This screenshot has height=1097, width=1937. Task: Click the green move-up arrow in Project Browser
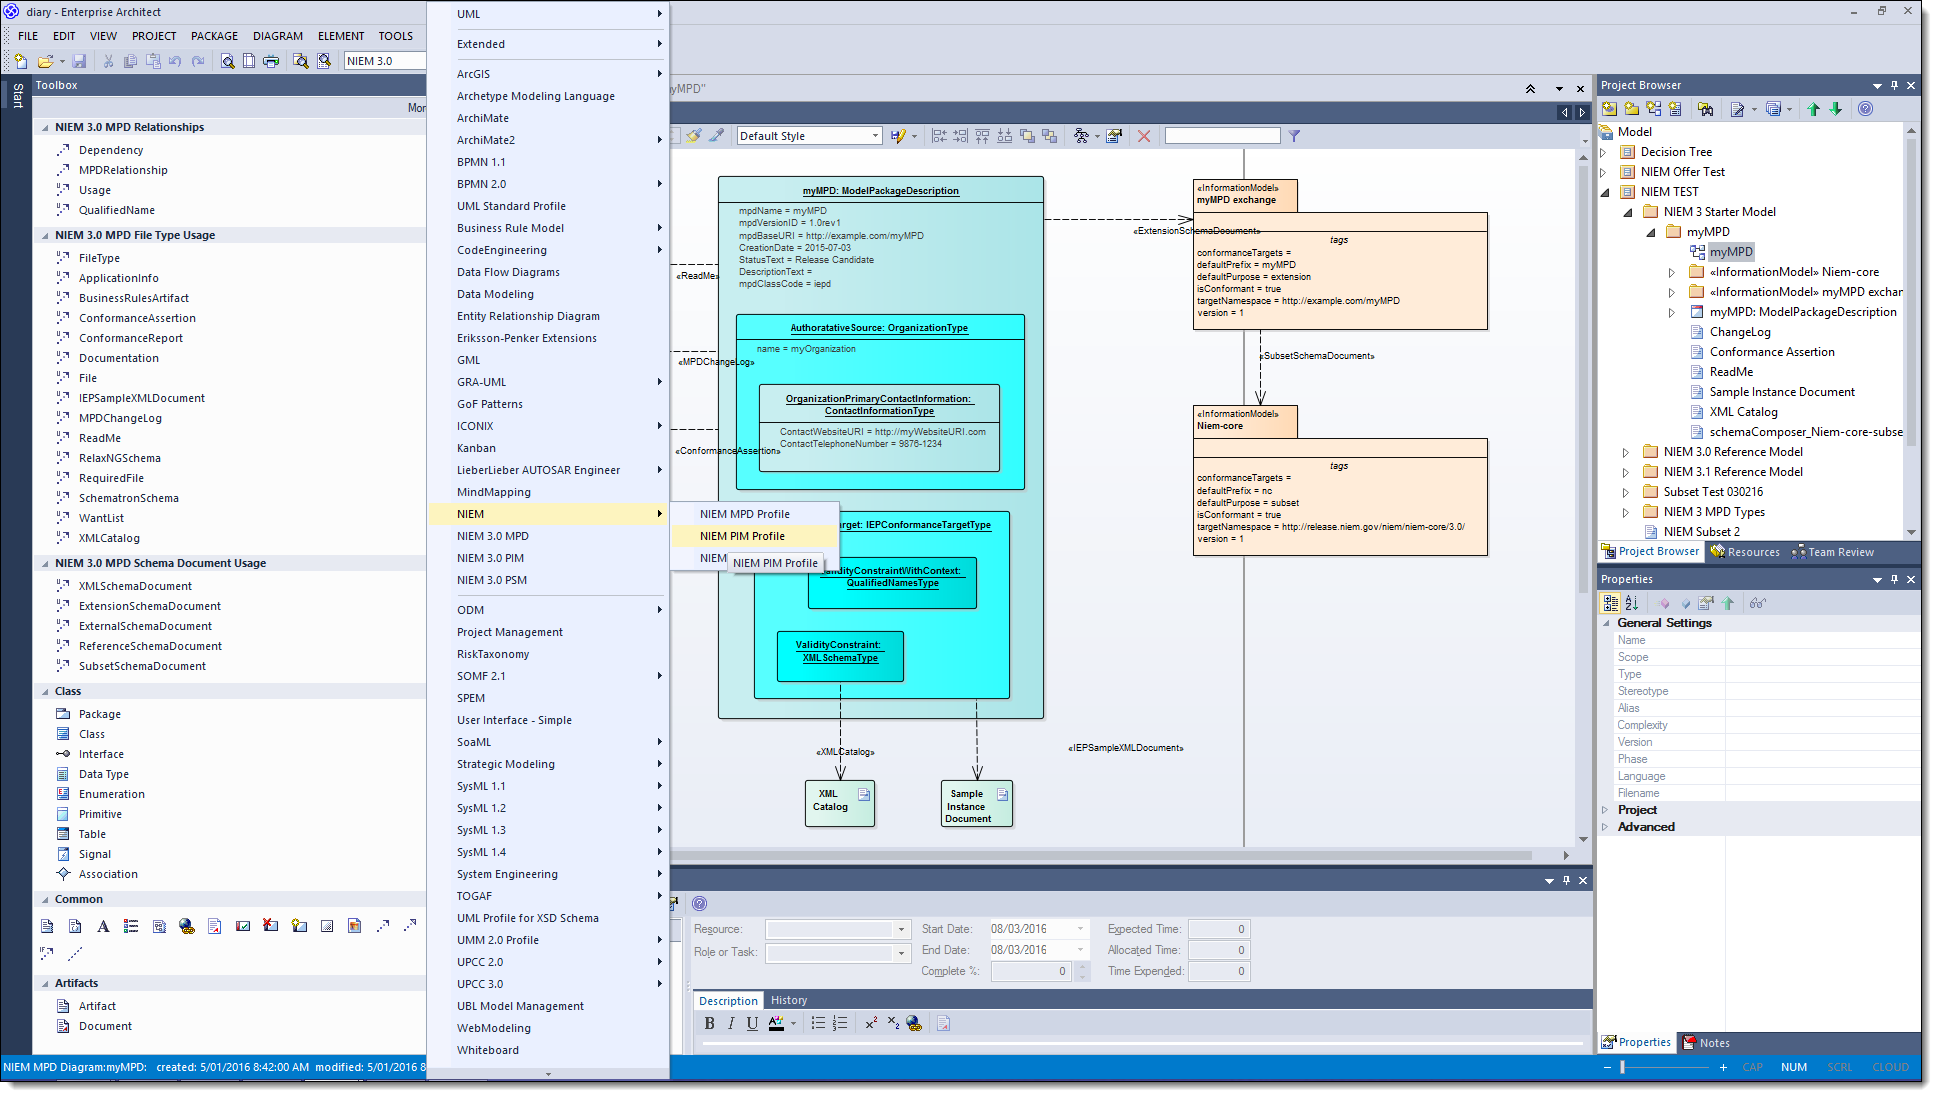pos(1814,109)
